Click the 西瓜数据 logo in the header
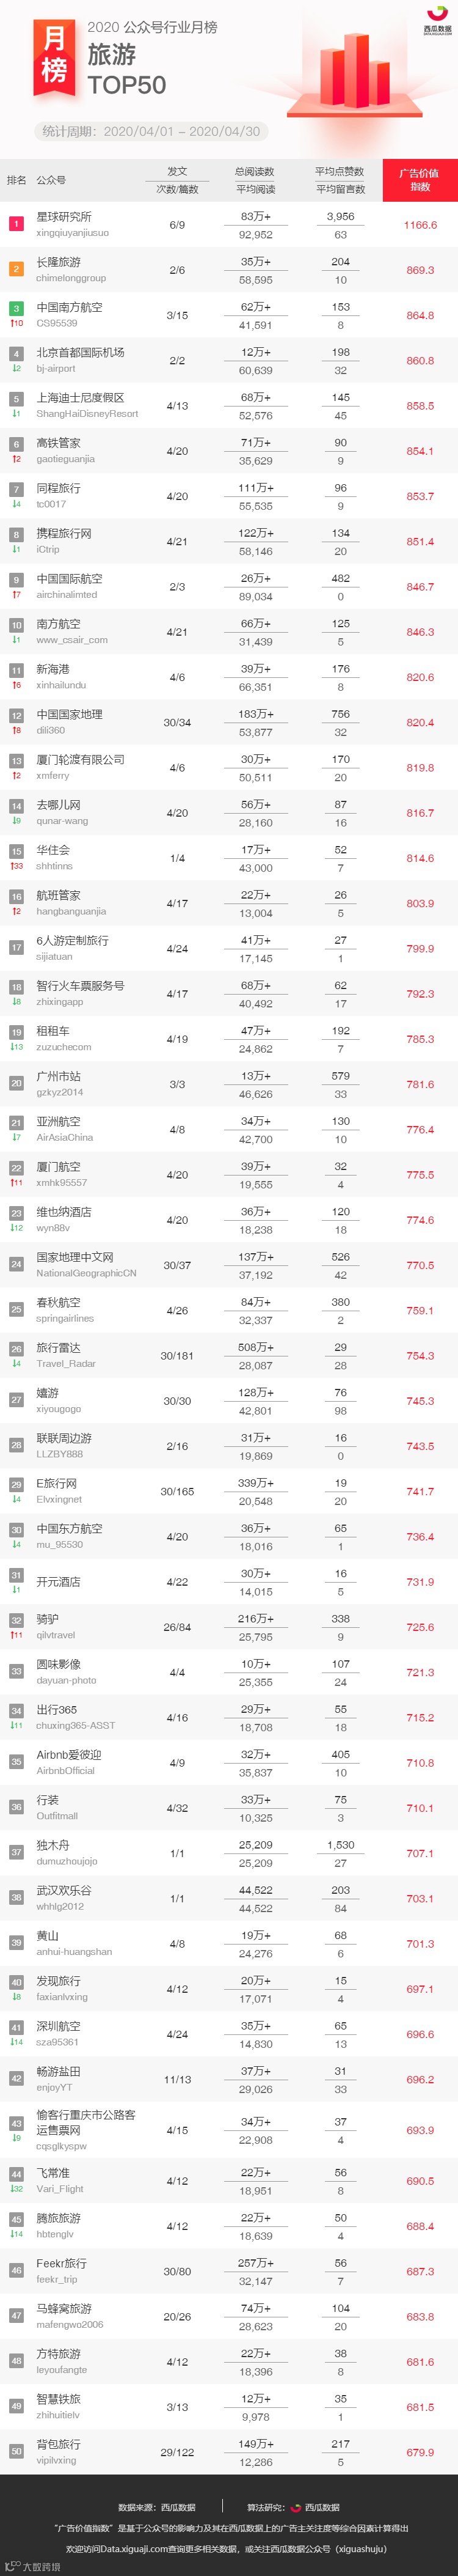The image size is (458, 2576). click(x=437, y=23)
